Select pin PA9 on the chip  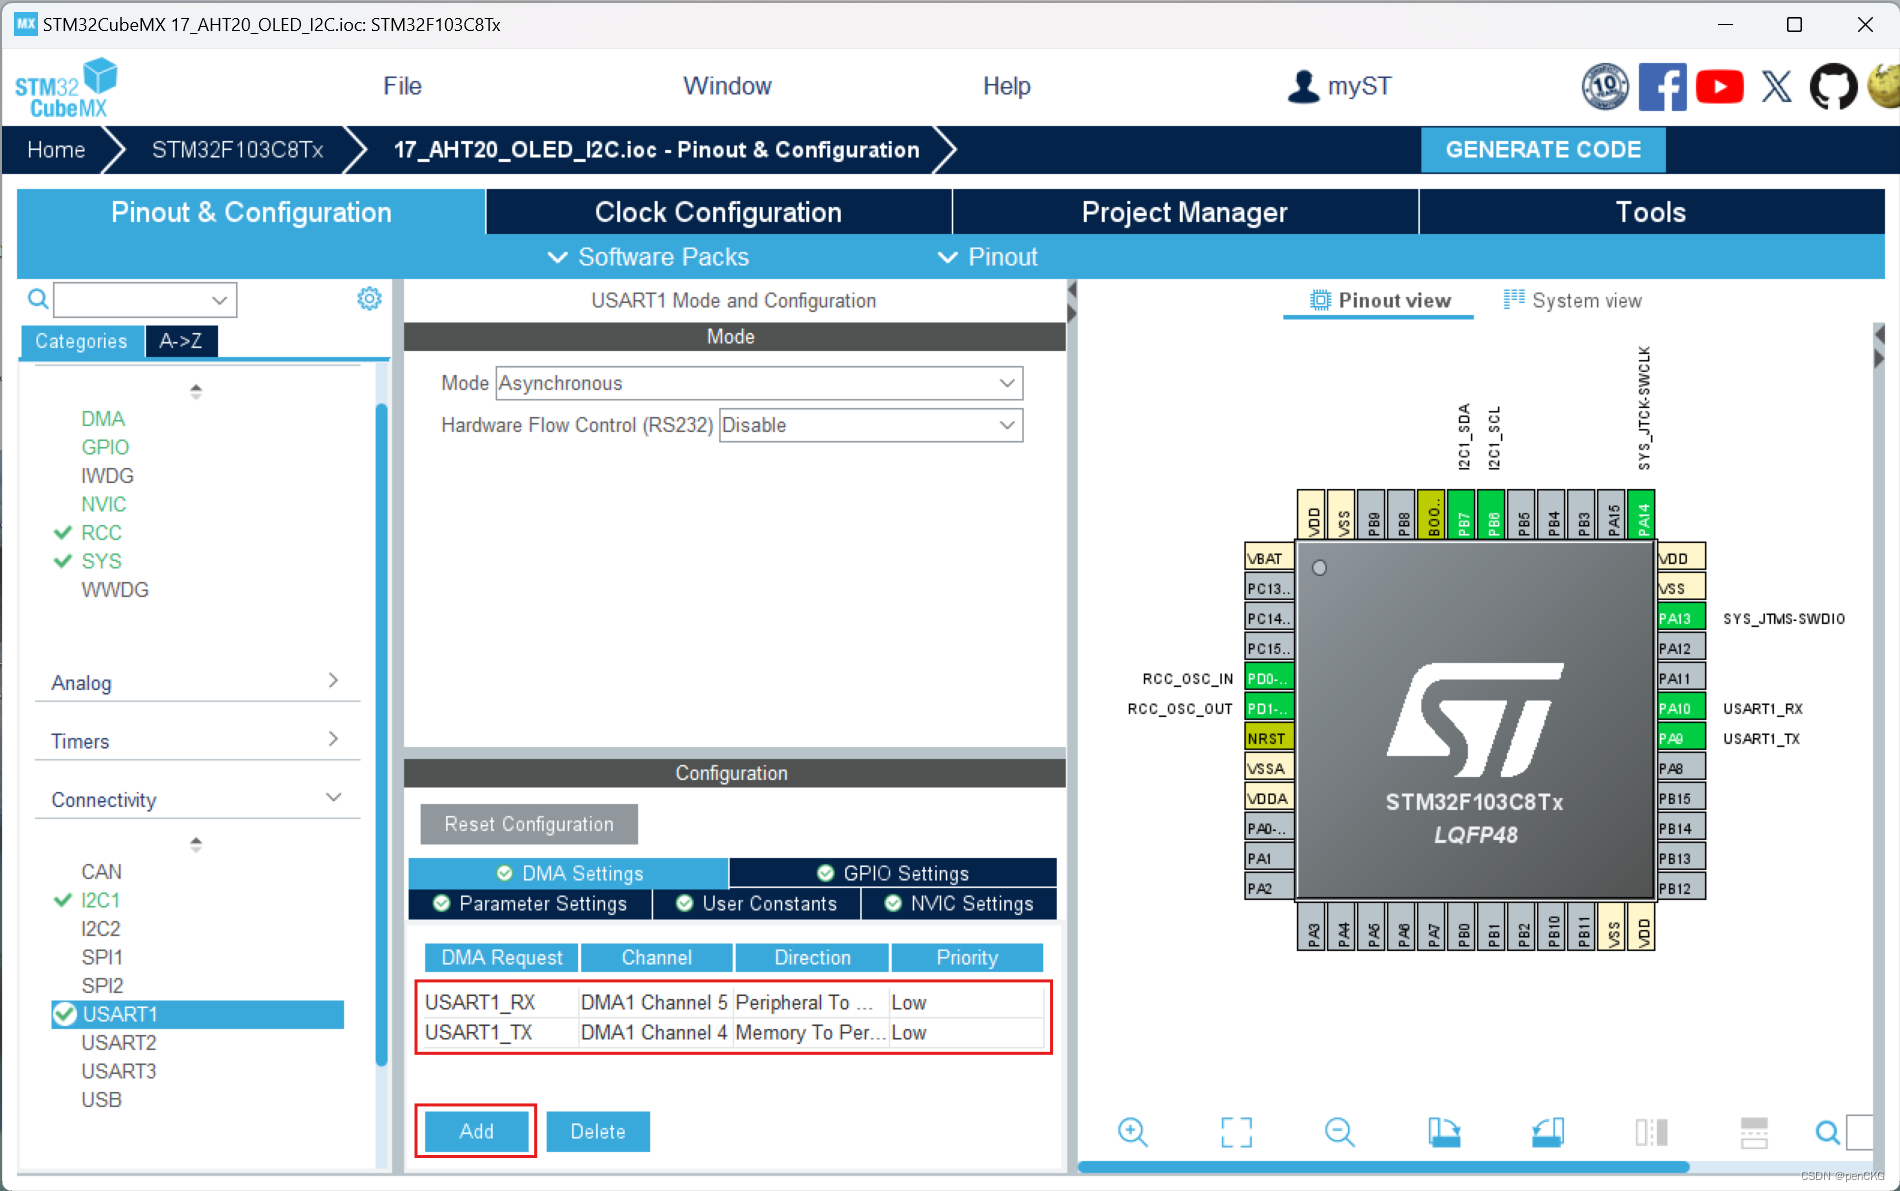[x=1681, y=738]
